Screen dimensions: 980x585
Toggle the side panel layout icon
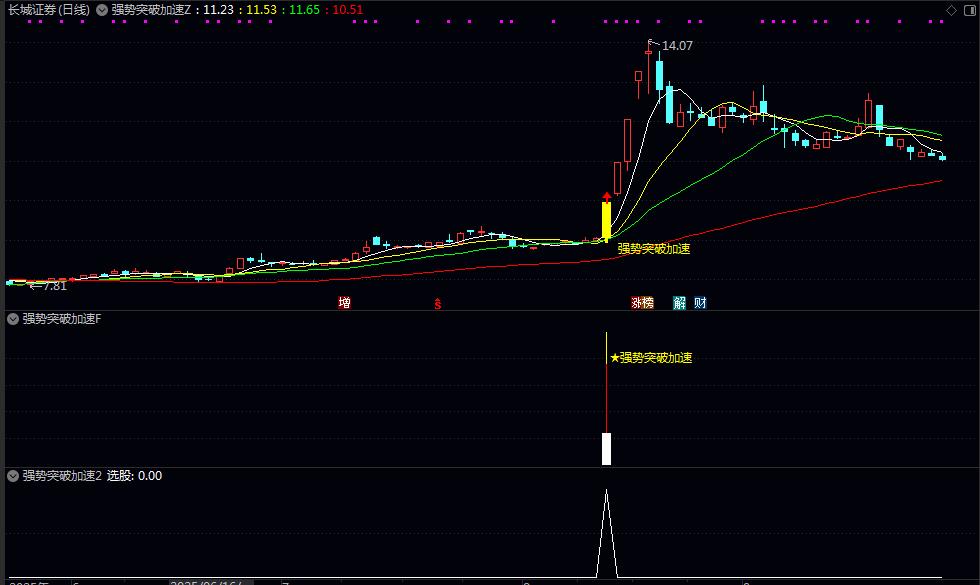tap(970, 10)
